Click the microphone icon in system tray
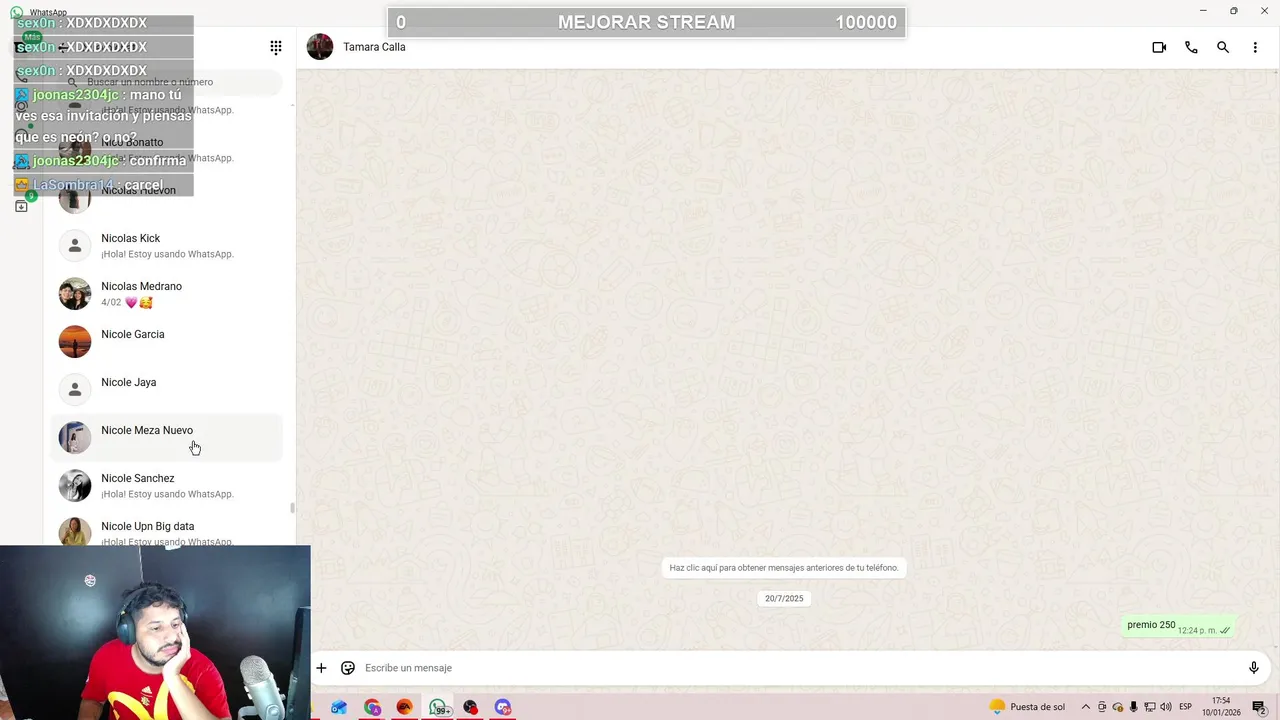Viewport: 1280px width, 720px height. [1133, 707]
